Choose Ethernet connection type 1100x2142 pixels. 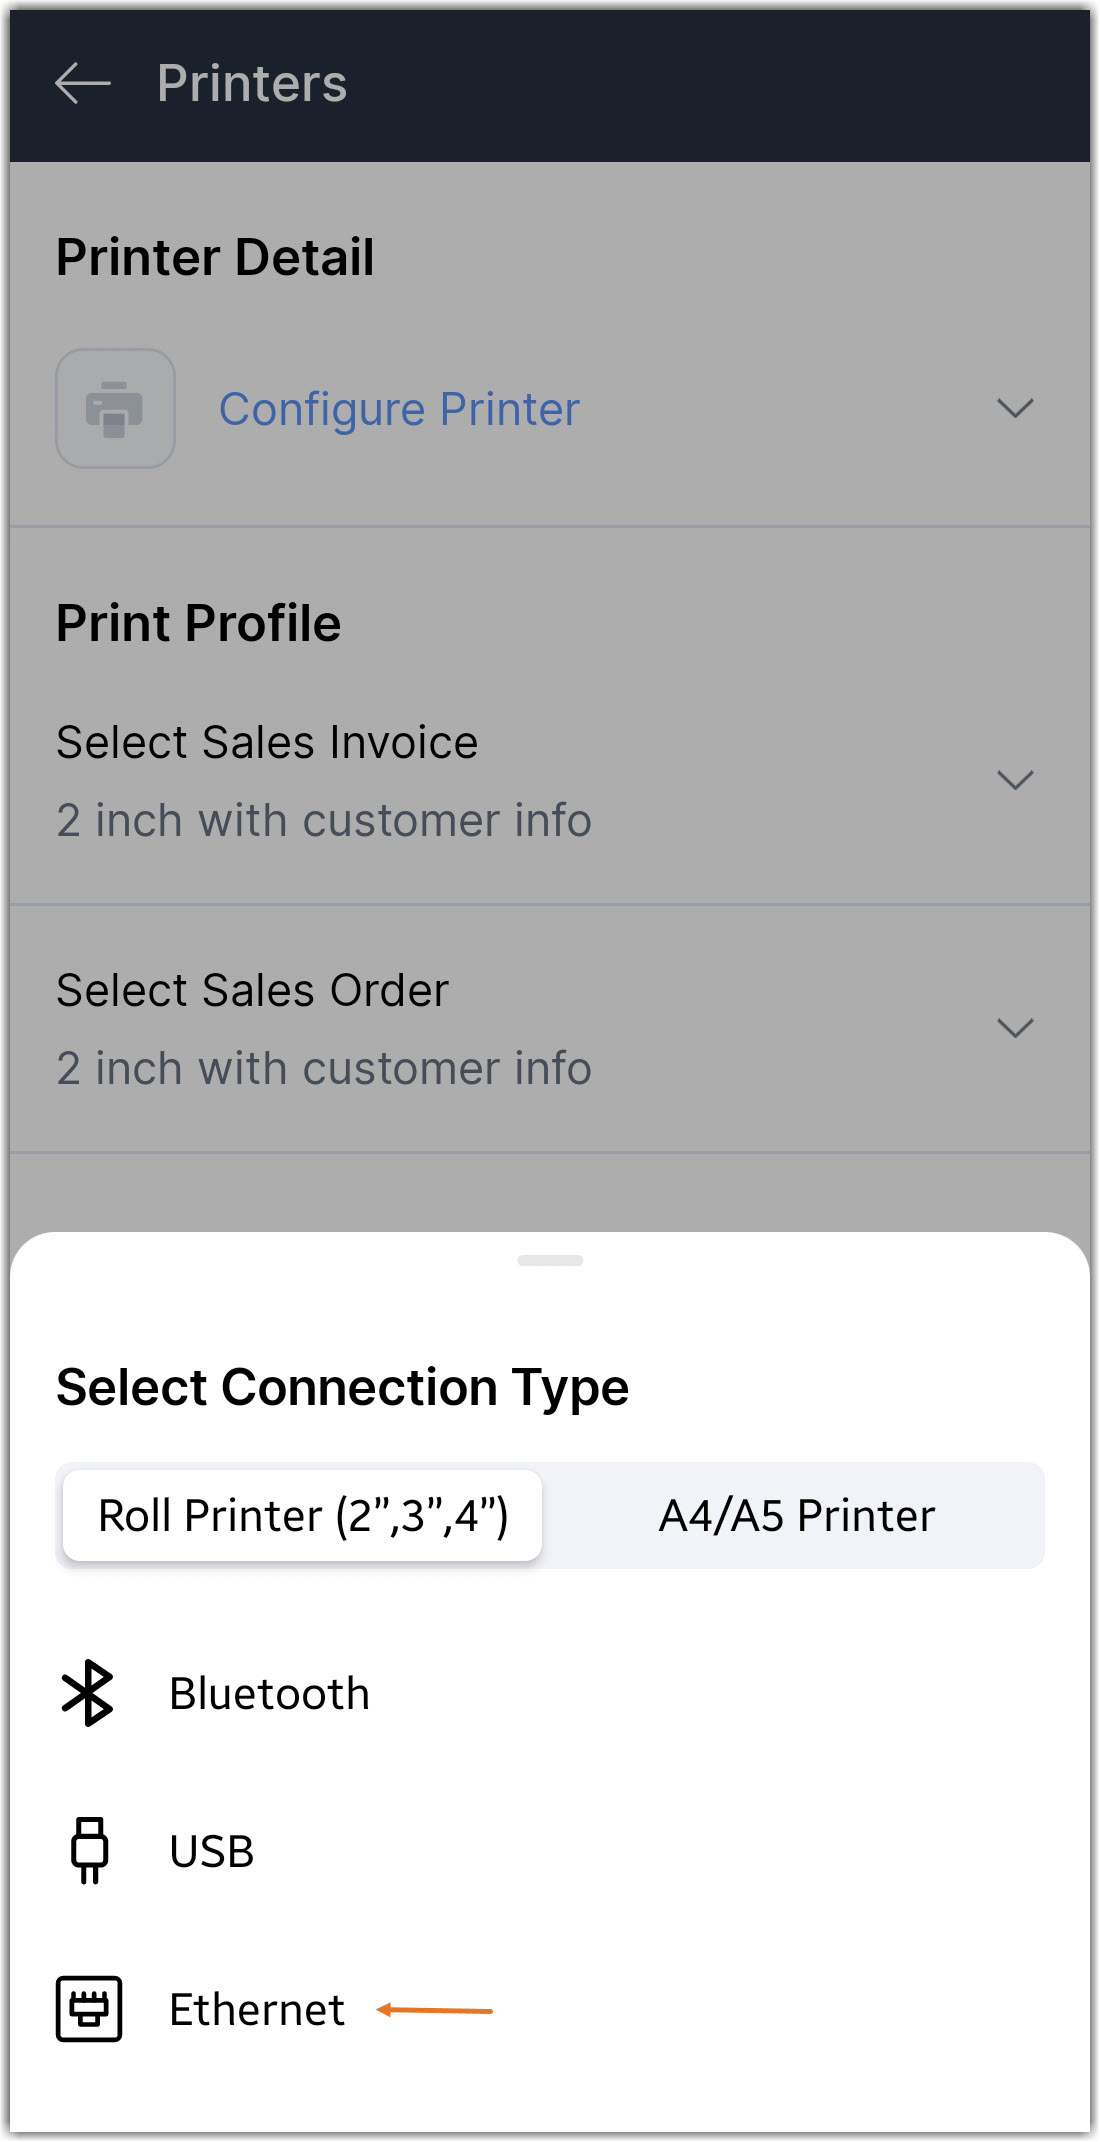[257, 2009]
